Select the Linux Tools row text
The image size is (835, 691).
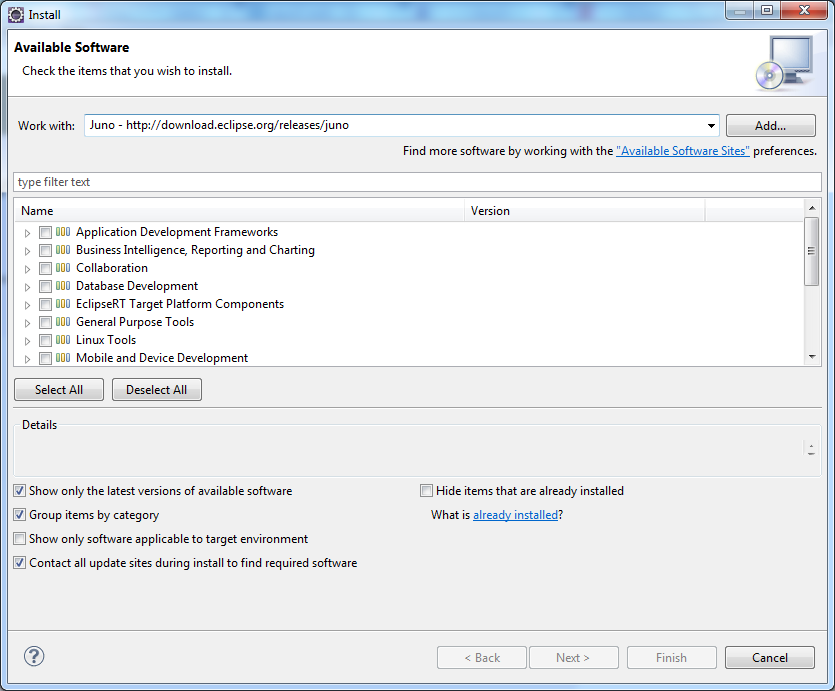(106, 340)
